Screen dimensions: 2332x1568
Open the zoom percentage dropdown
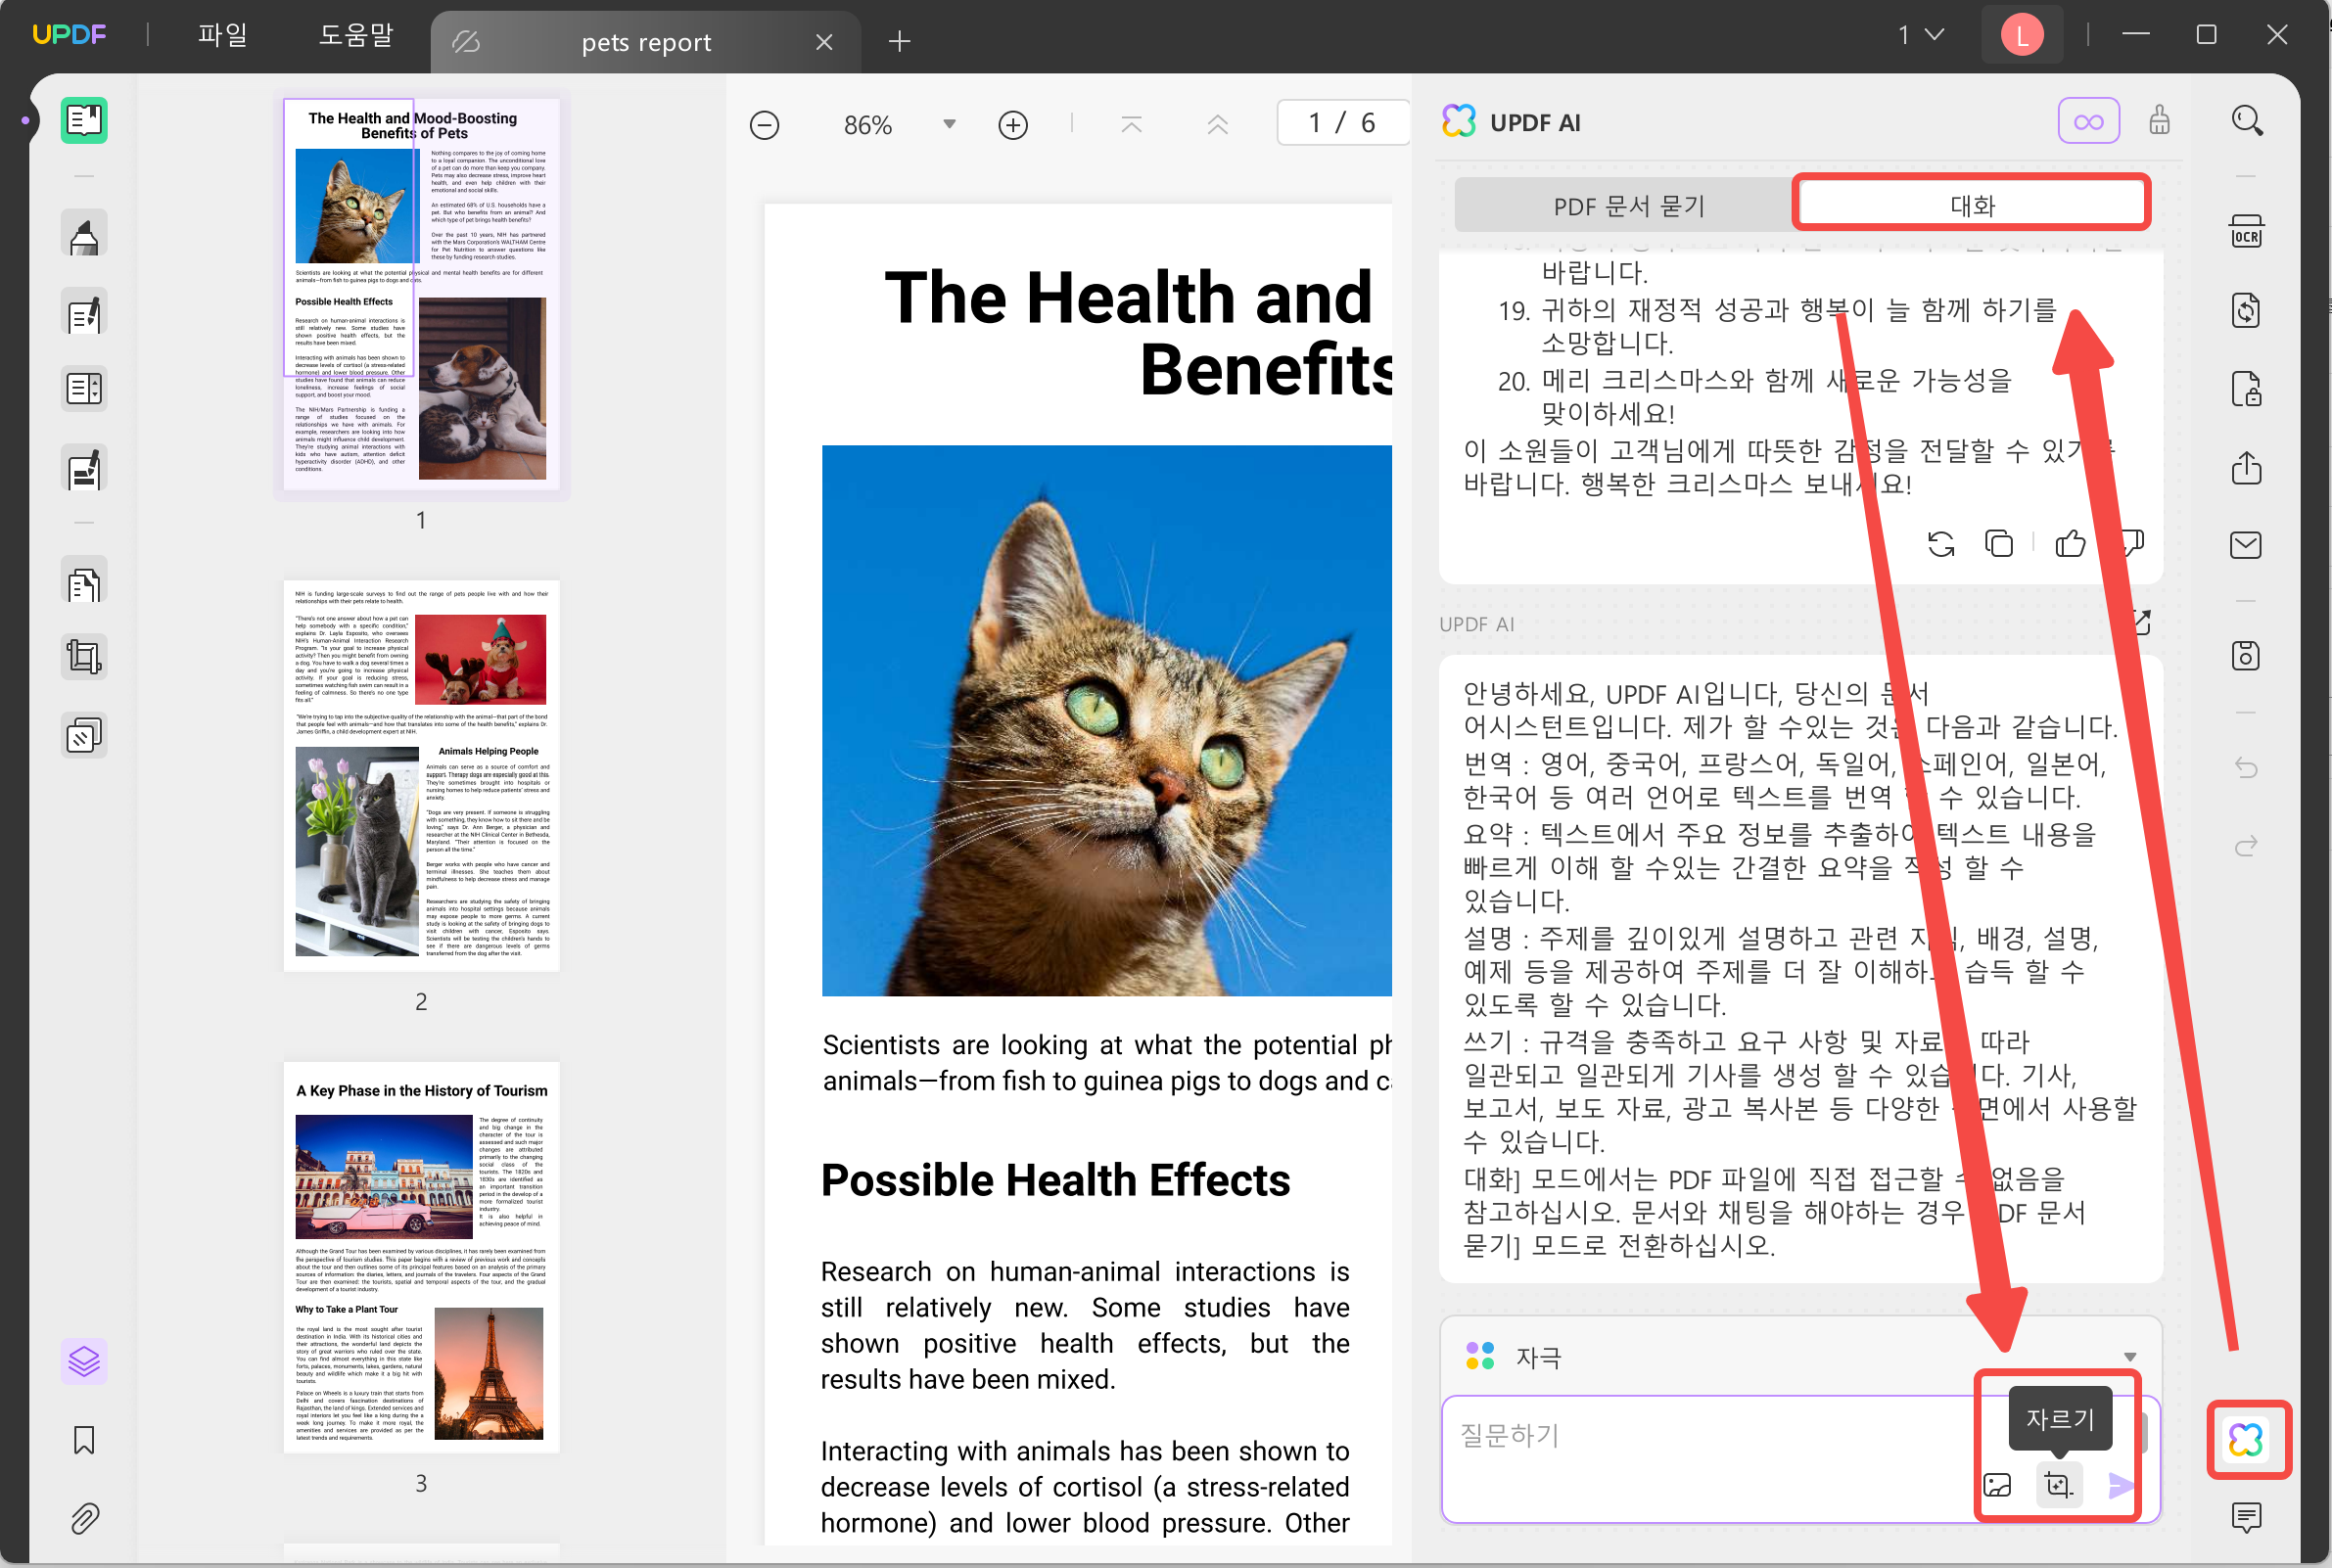(948, 123)
